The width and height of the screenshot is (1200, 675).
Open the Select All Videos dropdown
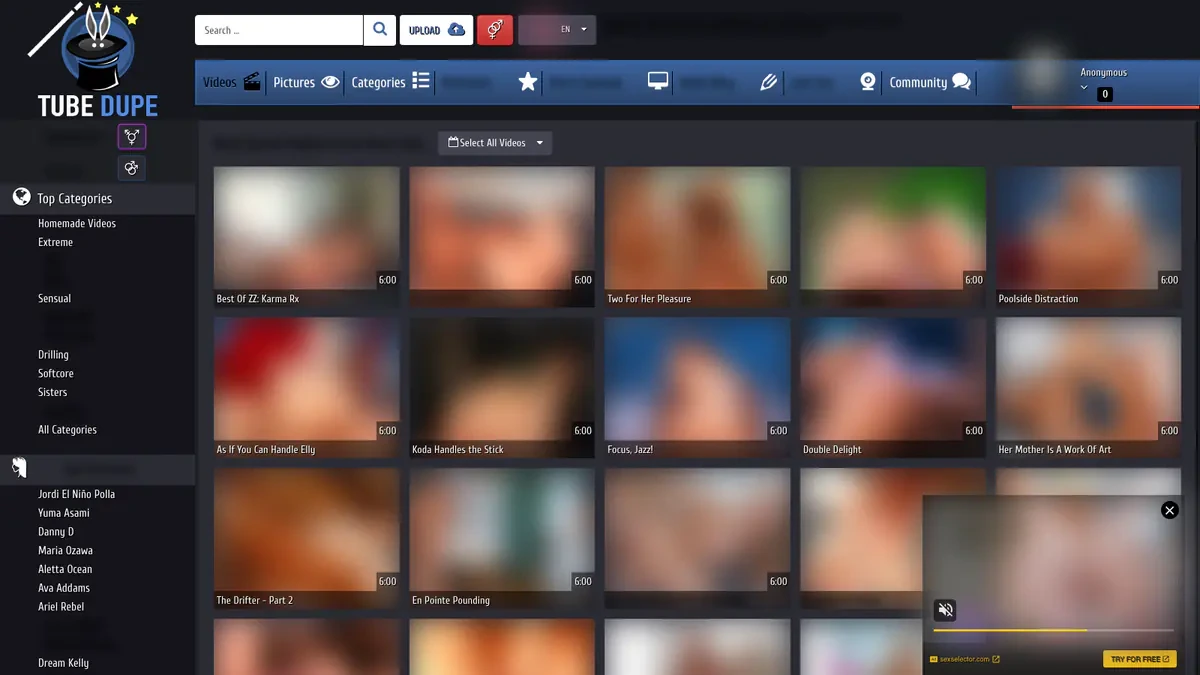[495, 143]
